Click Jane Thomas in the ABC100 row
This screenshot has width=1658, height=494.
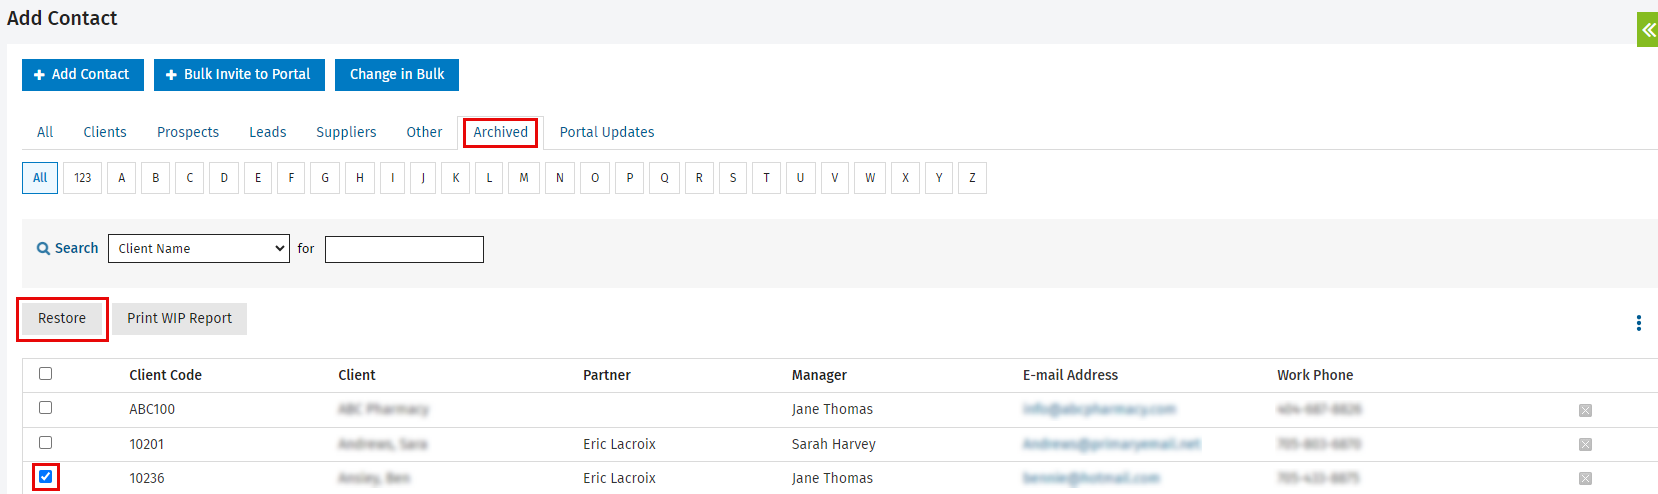(832, 409)
